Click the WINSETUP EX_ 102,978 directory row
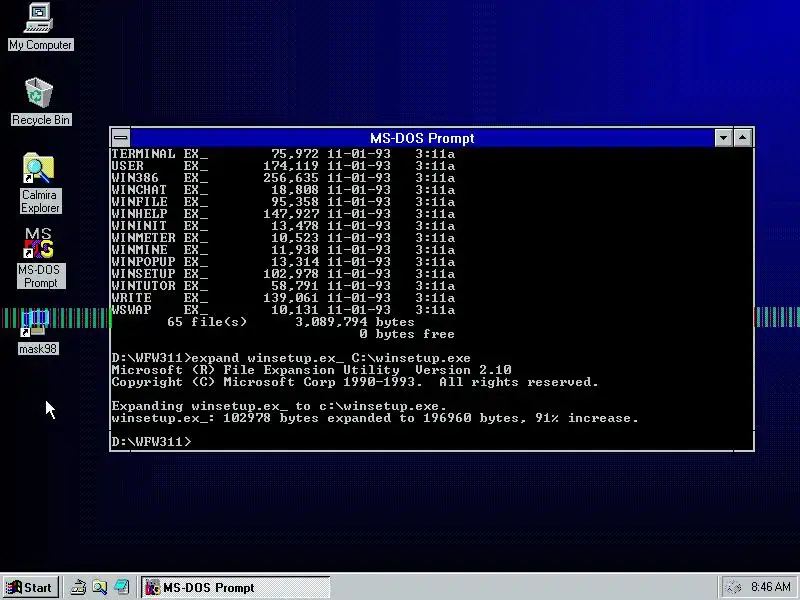The width and height of the screenshot is (800, 600). point(283,273)
